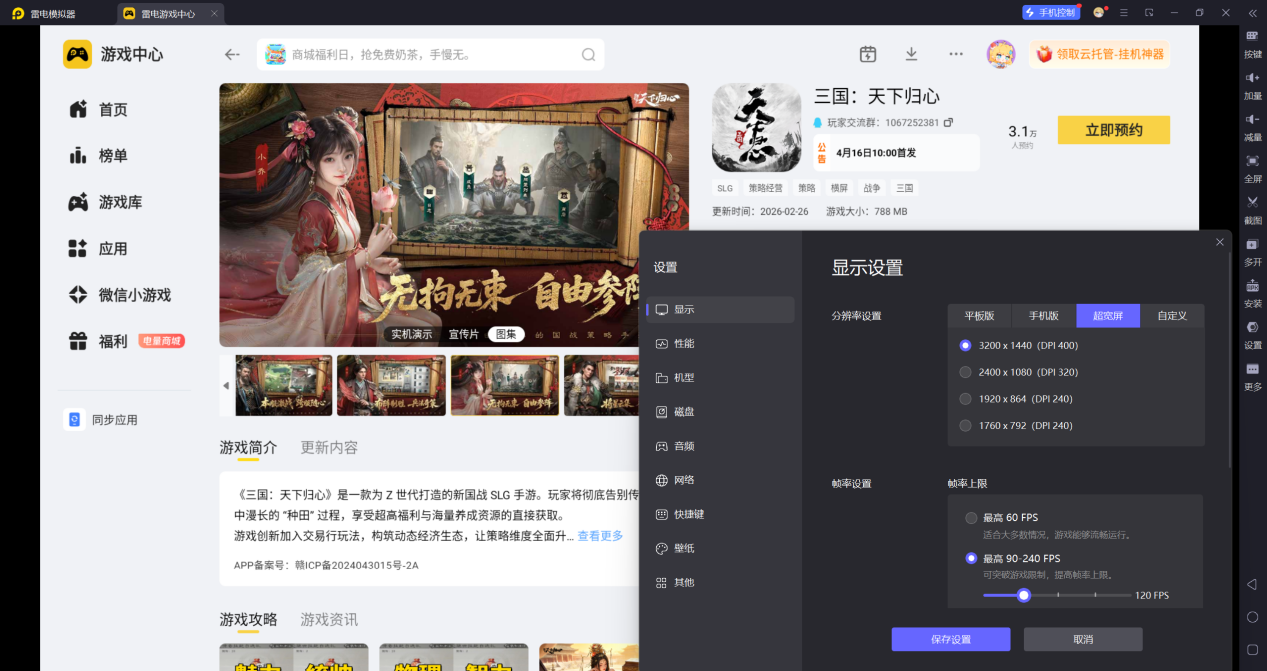Image resolution: width=1267 pixels, height=671 pixels.
Task: Open 快捷键 shortcut settings category
Action: coord(720,514)
